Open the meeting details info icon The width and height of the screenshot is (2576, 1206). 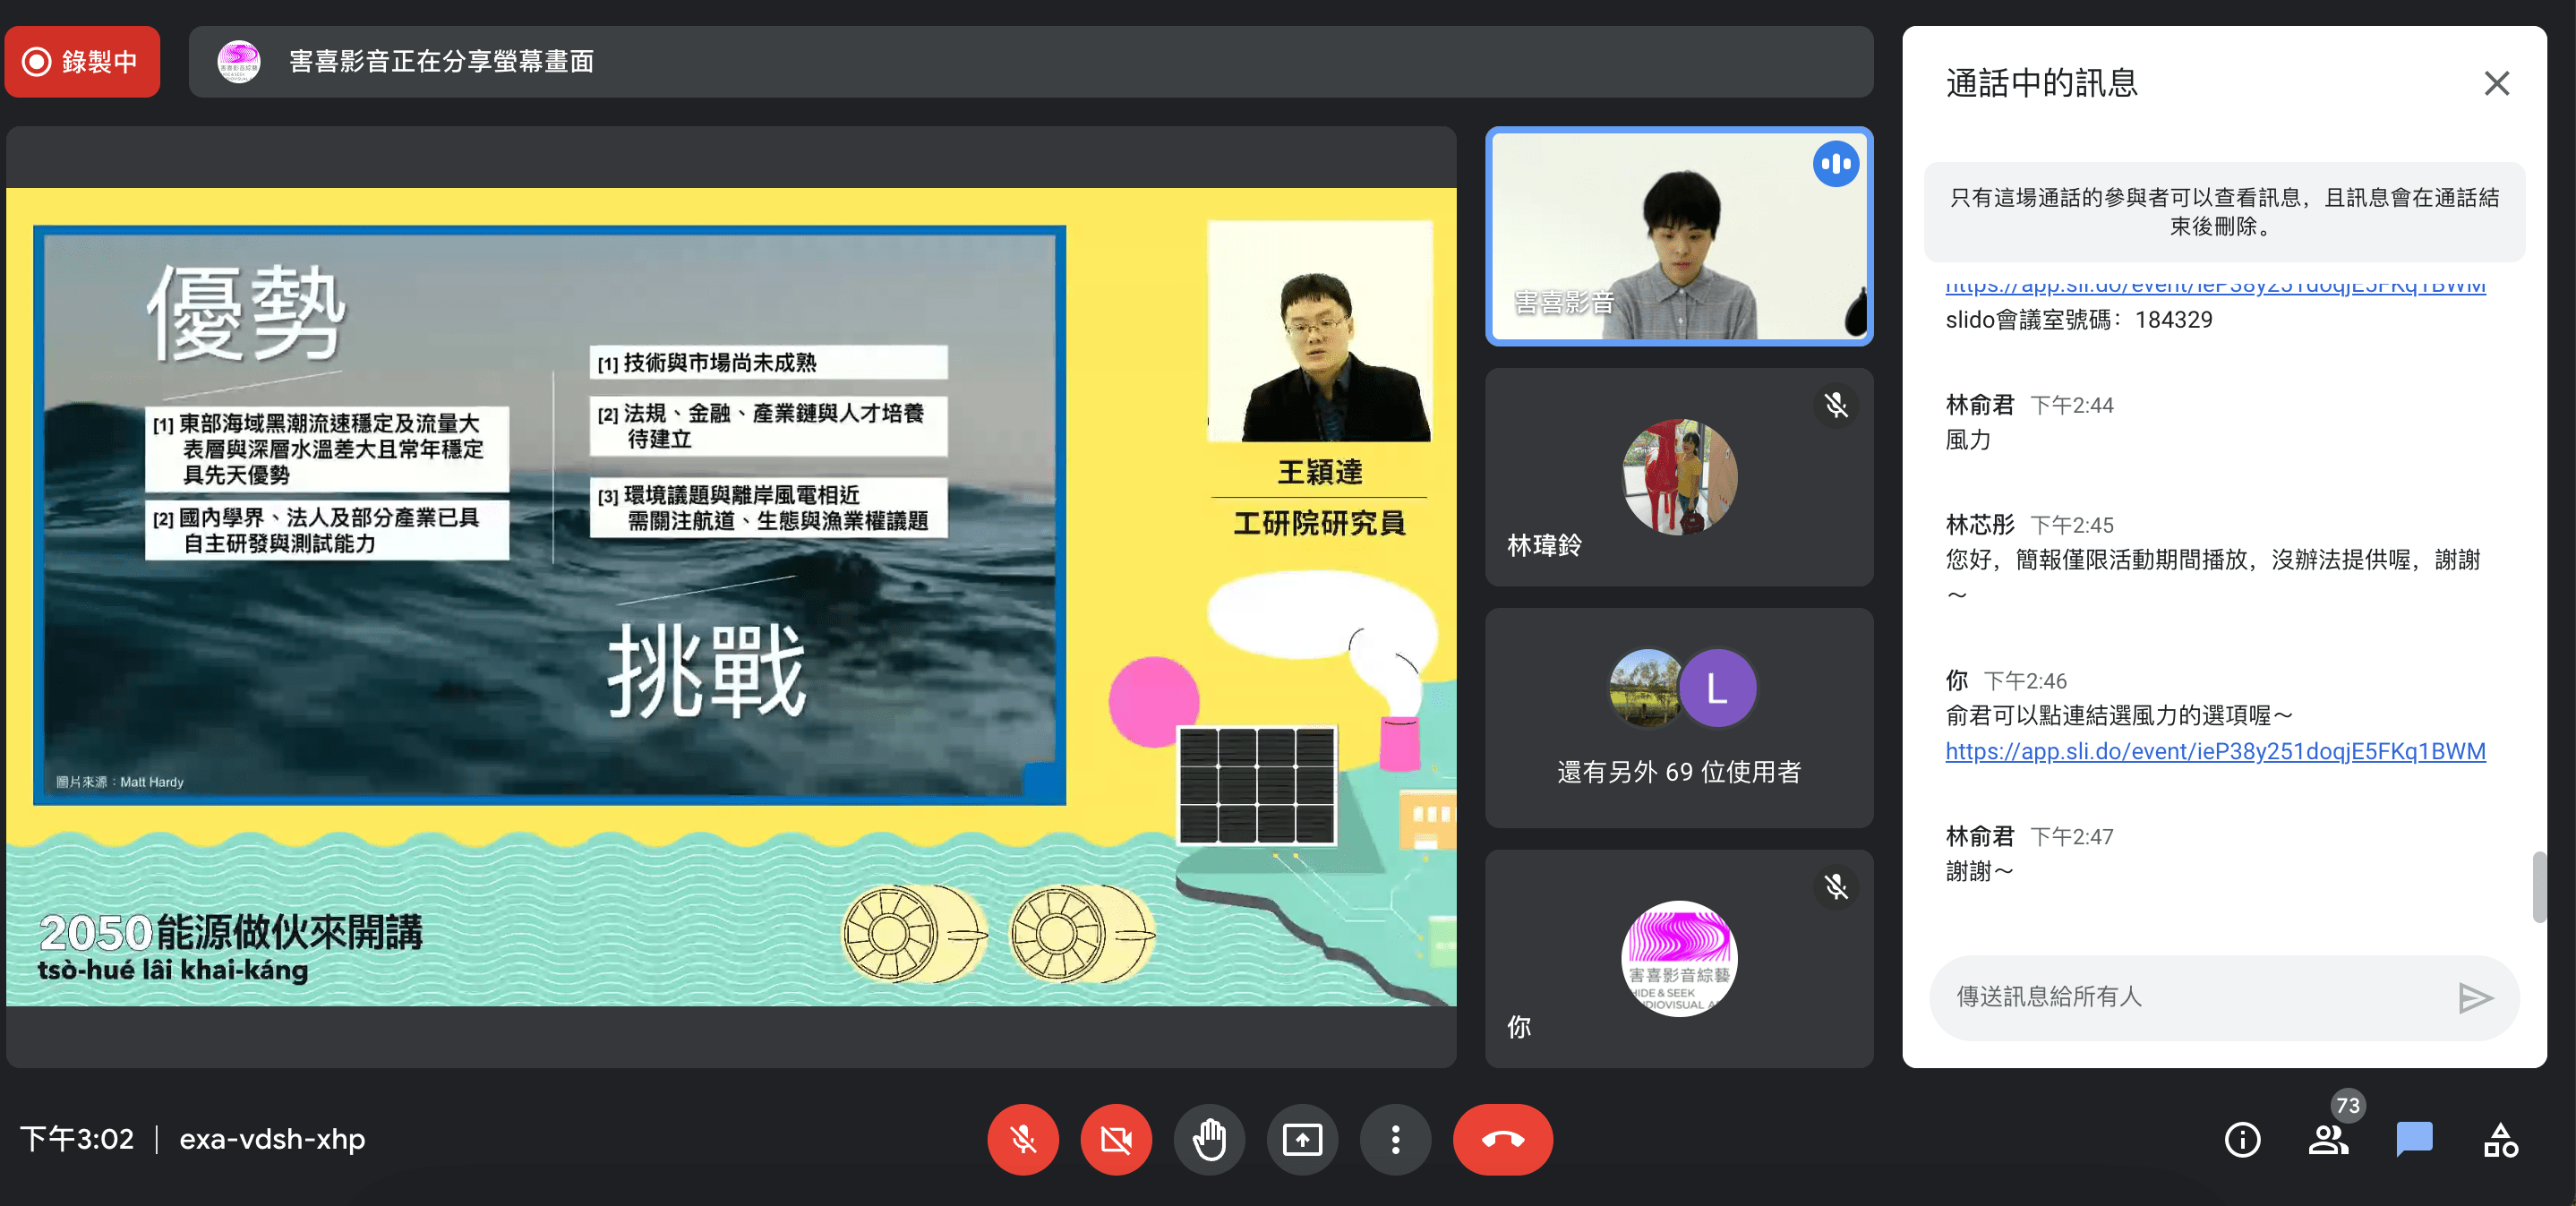point(2241,1139)
